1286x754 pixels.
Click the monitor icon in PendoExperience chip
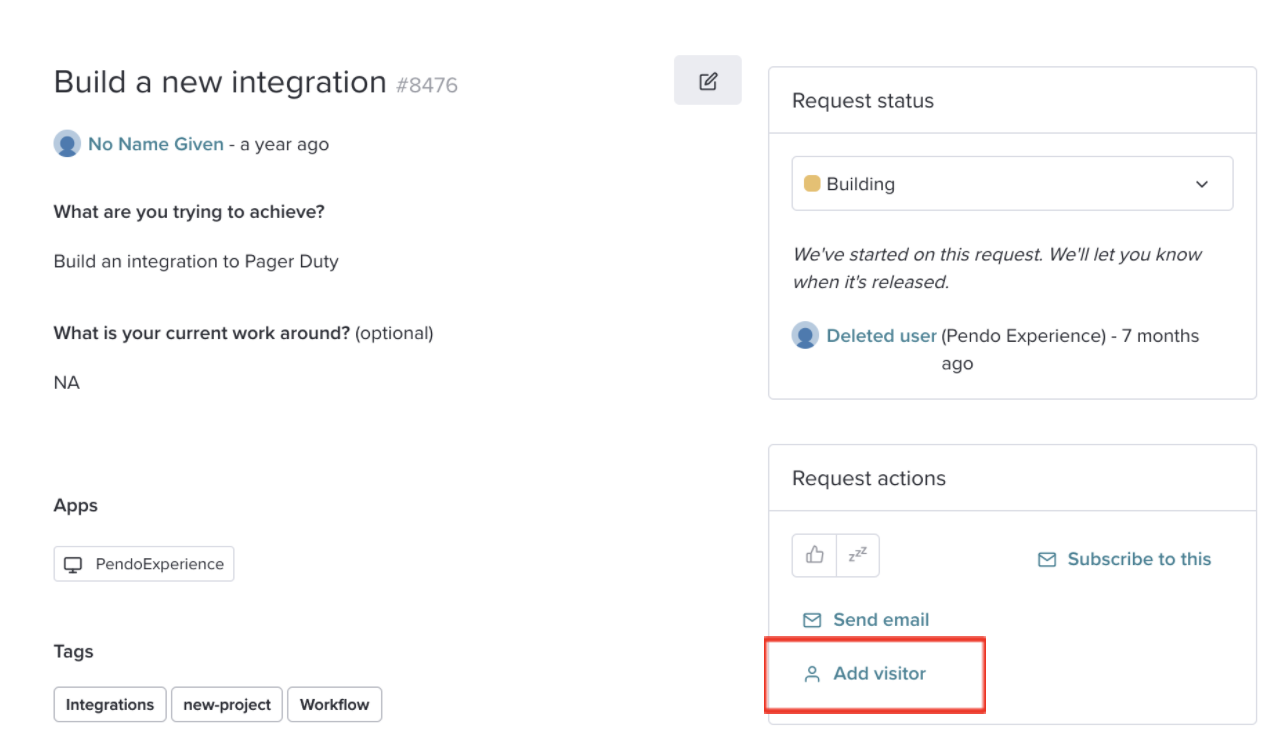point(73,565)
